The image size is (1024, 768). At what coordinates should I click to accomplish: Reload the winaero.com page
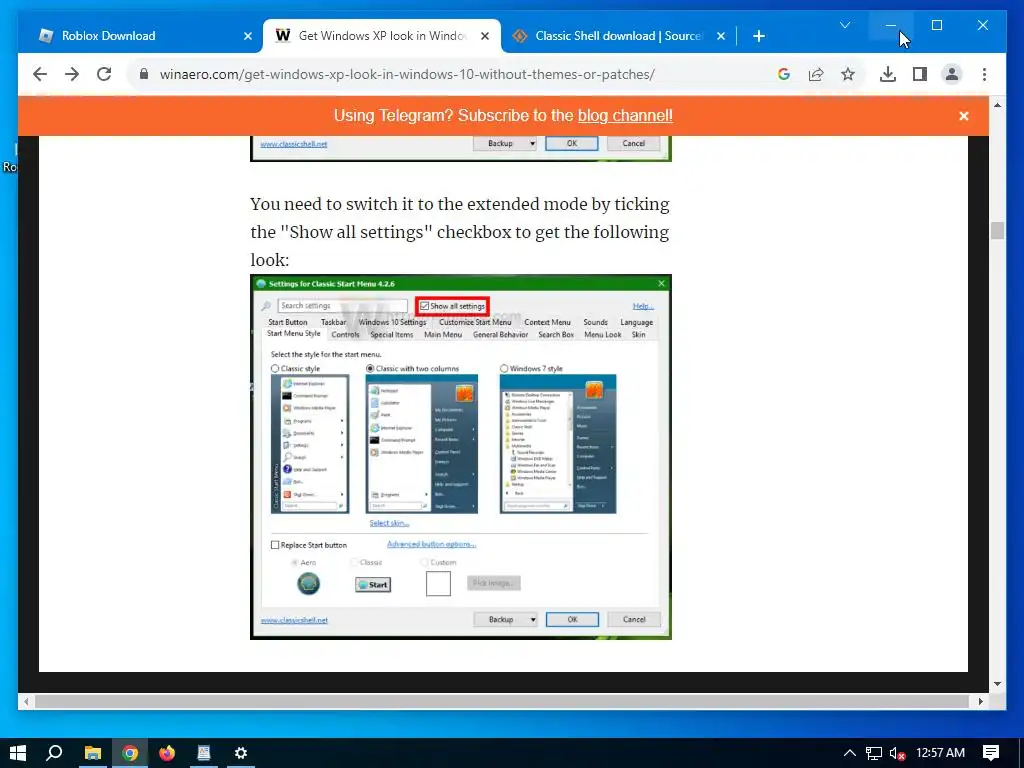(104, 74)
